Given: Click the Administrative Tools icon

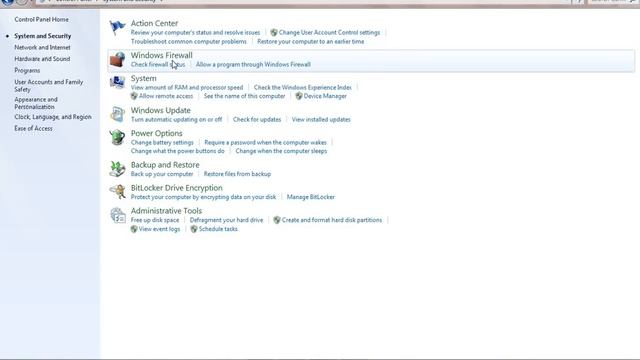Looking at the screenshot, I should point(118,216).
